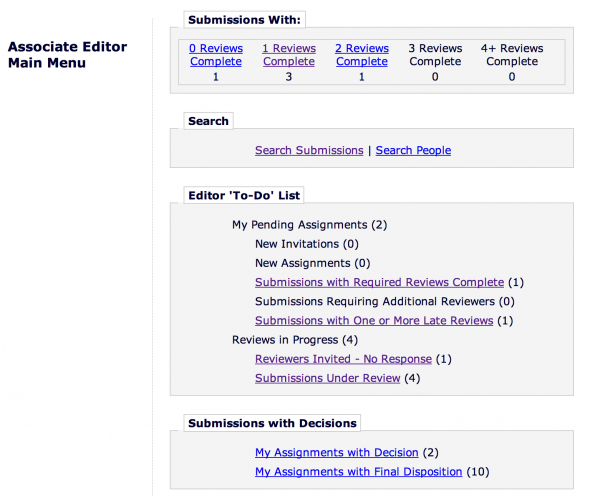Open the 0 Reviews Complete link

(x=215, y=55)
